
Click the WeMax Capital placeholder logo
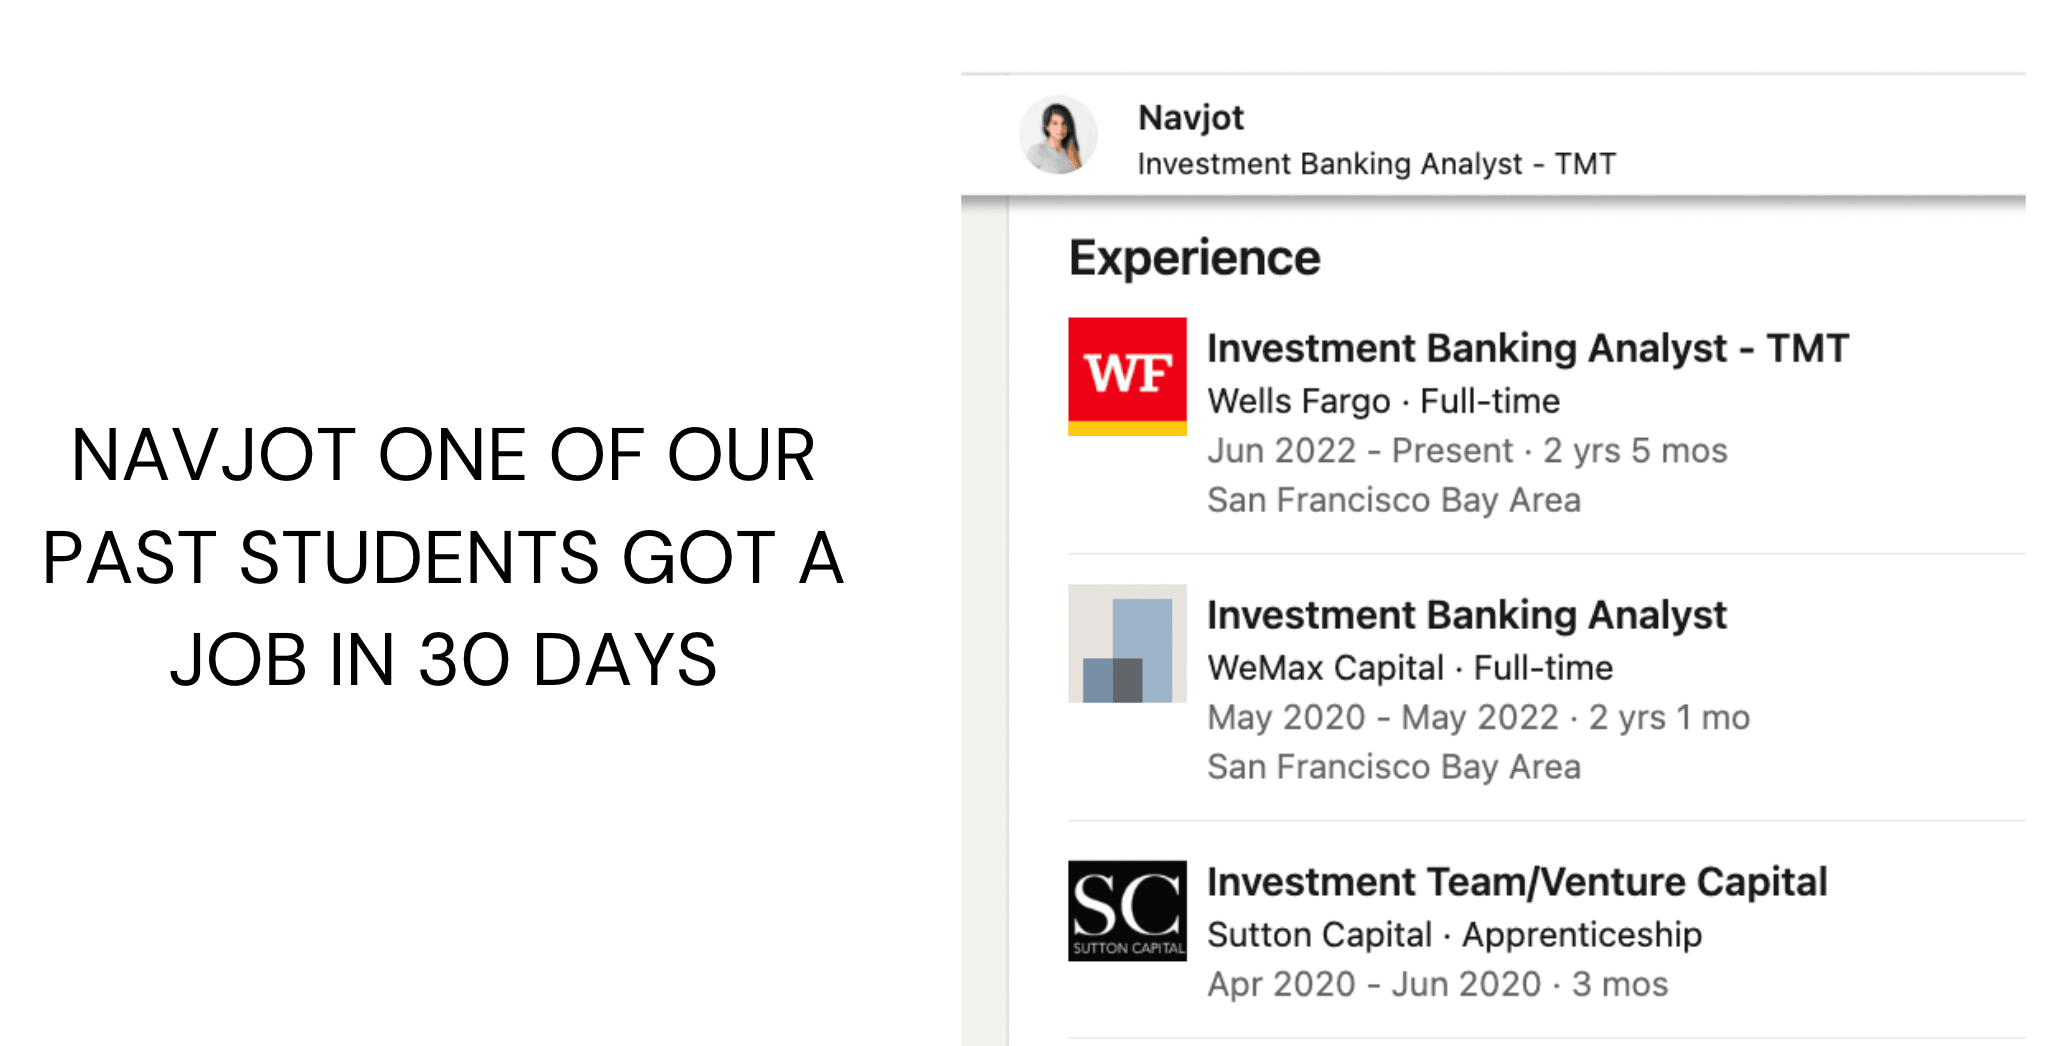click(1127, 643)
